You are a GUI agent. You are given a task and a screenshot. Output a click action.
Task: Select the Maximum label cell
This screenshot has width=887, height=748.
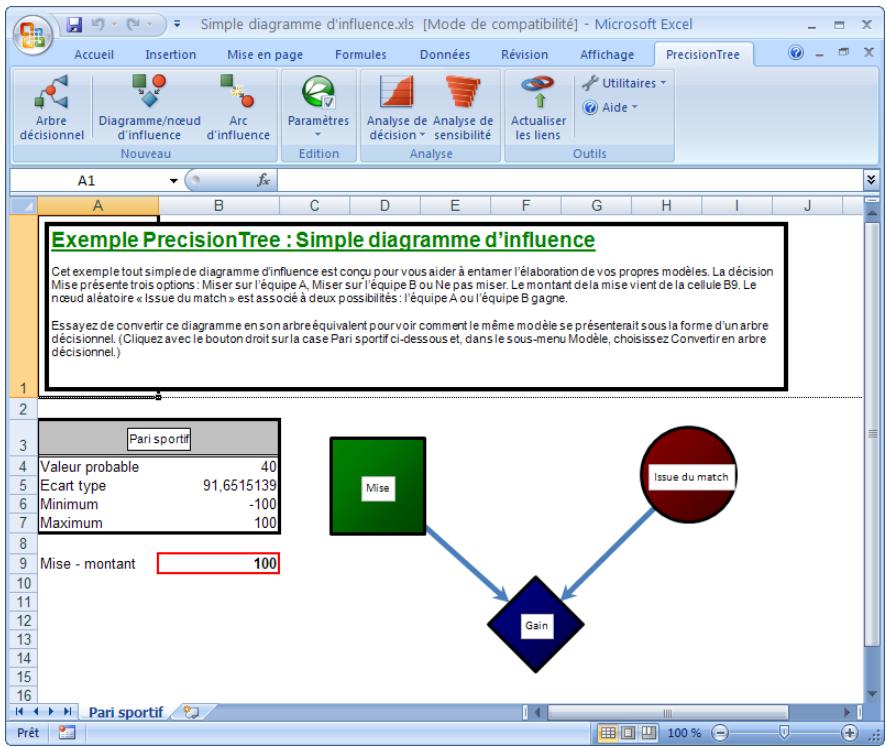point(98,523)
